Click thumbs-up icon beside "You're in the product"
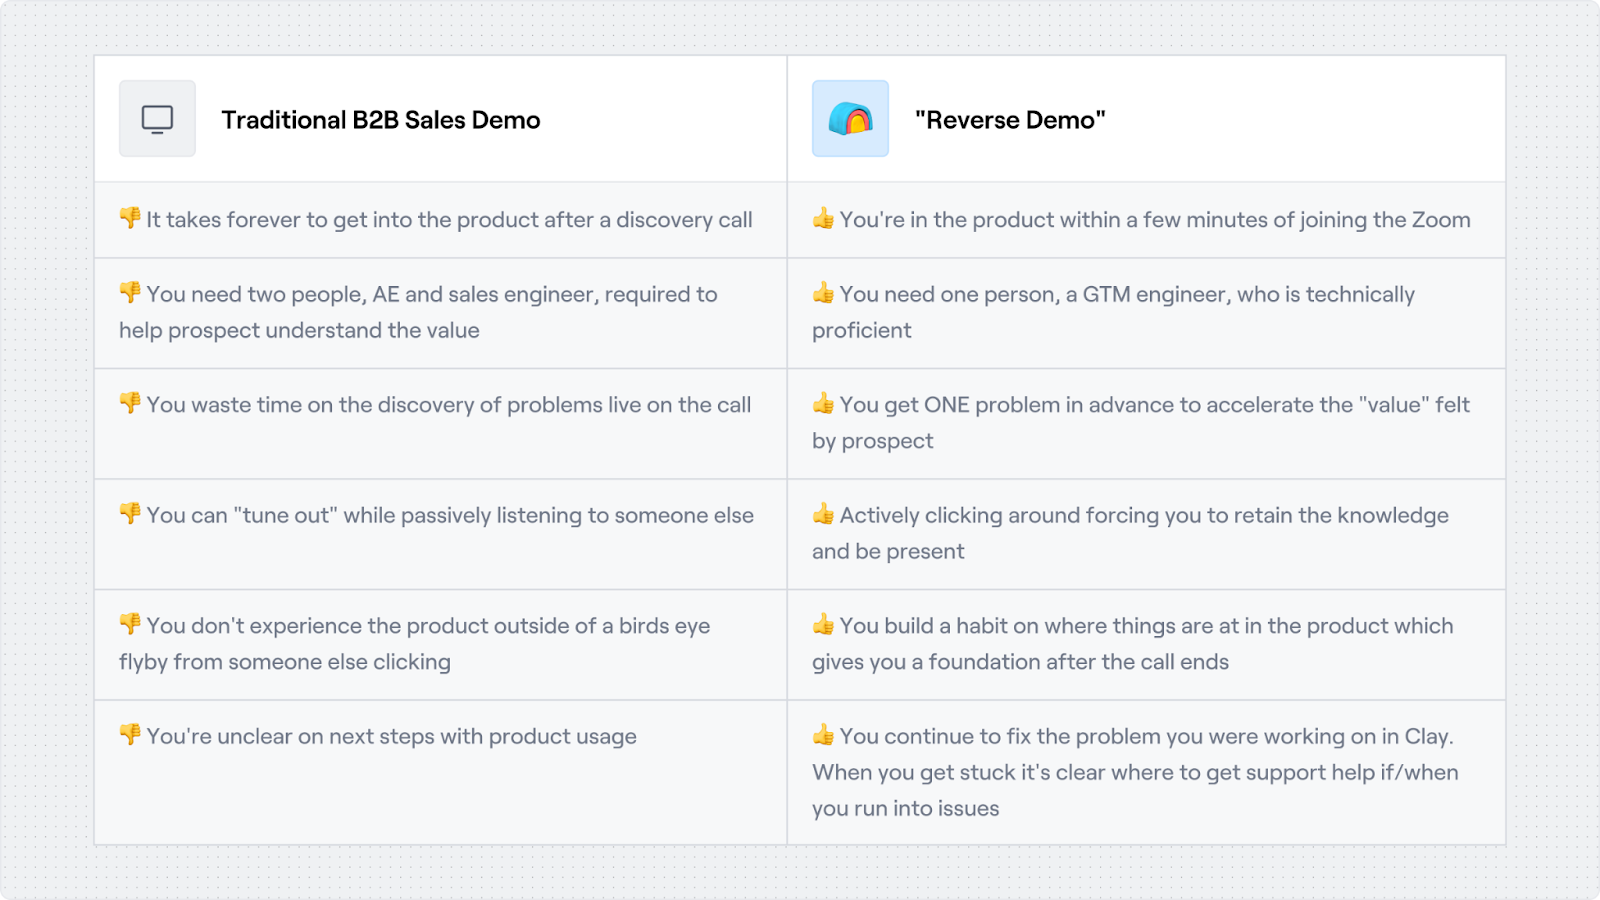Screen dimensions: 1600x900 823,218
